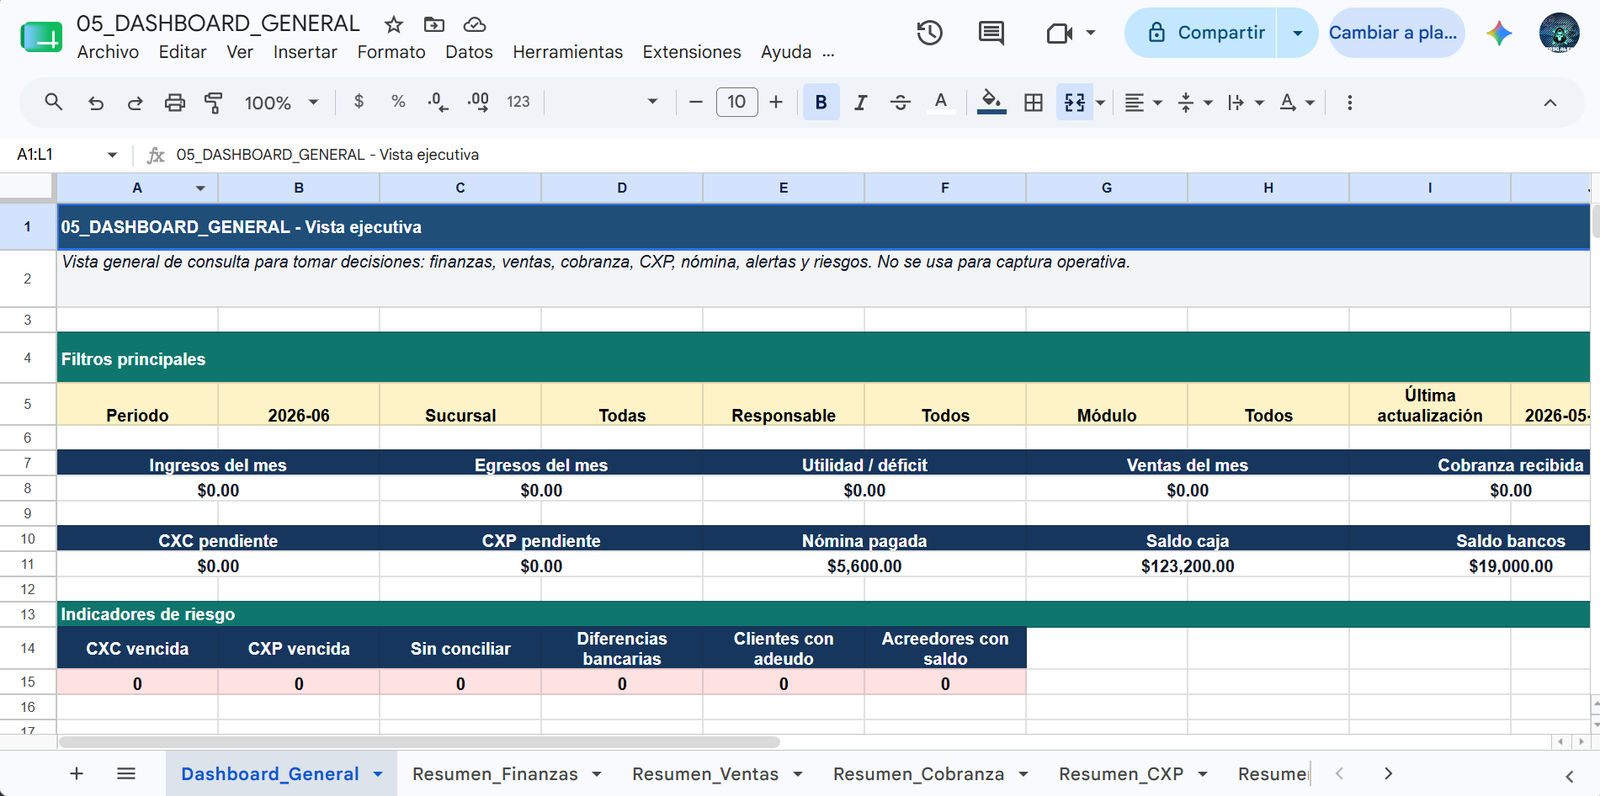Decrease decimal places icon
This screenshot has width=1600, height=796.
click(437, 102)
